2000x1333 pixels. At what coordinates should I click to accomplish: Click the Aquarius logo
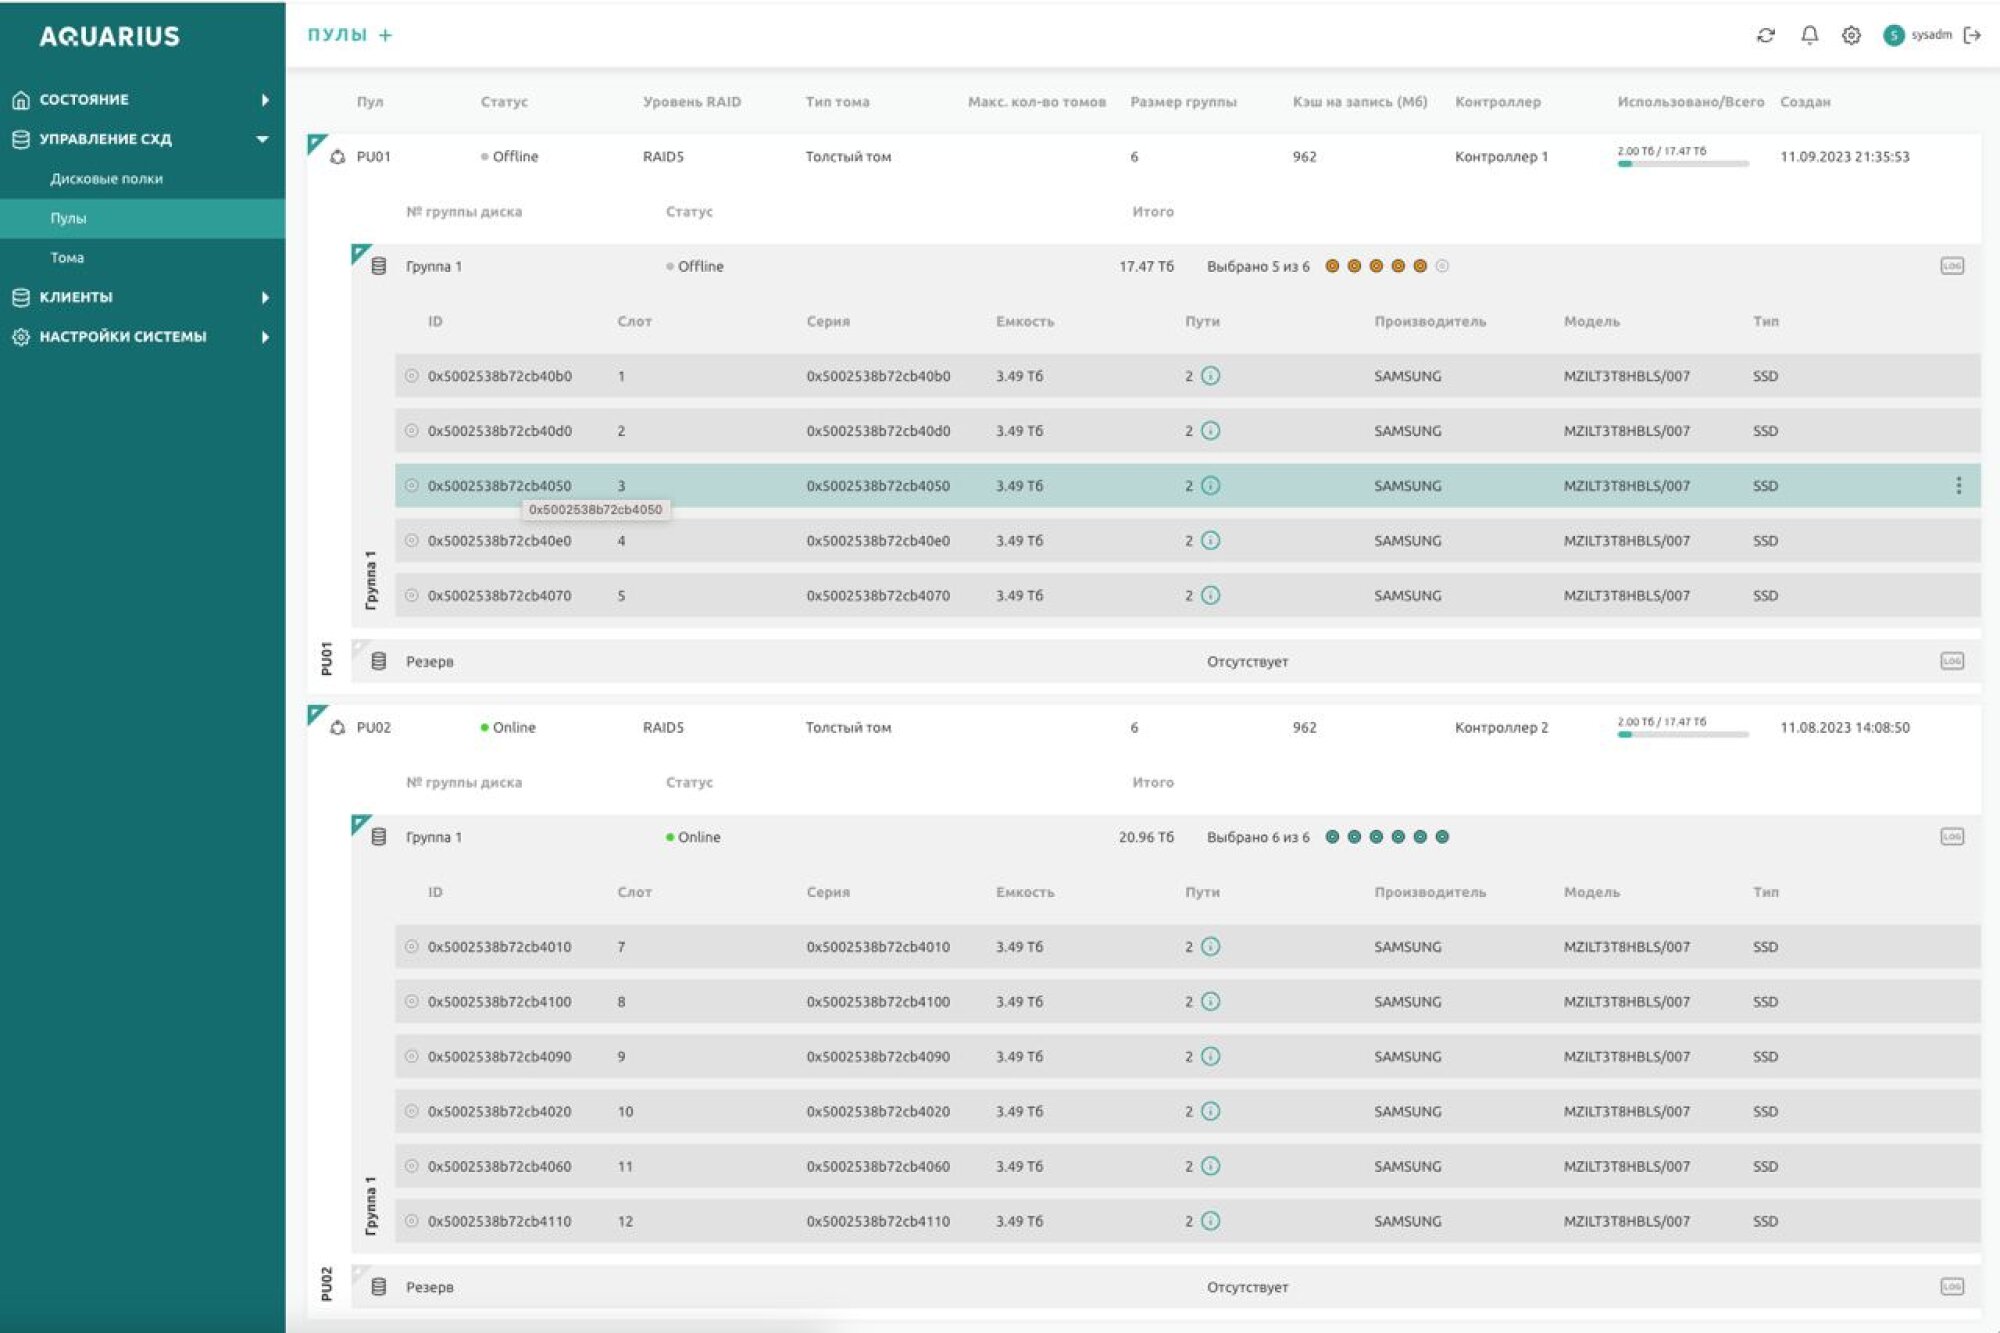(110, 37)
